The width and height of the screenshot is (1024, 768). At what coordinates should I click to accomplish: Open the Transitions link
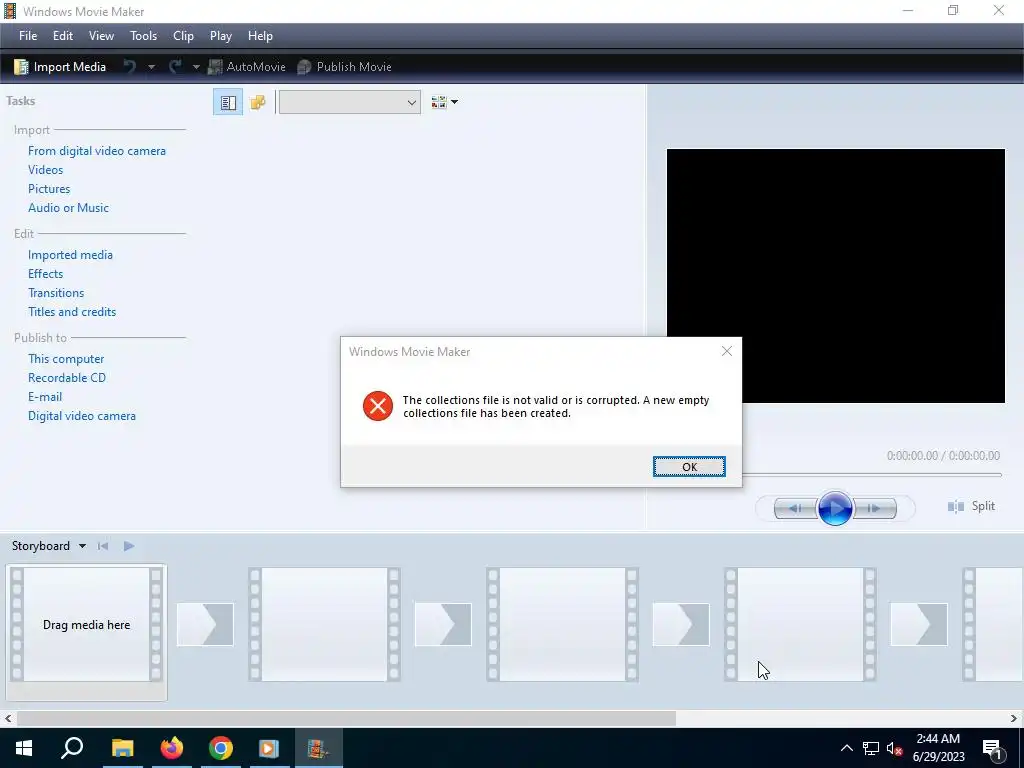56,293
